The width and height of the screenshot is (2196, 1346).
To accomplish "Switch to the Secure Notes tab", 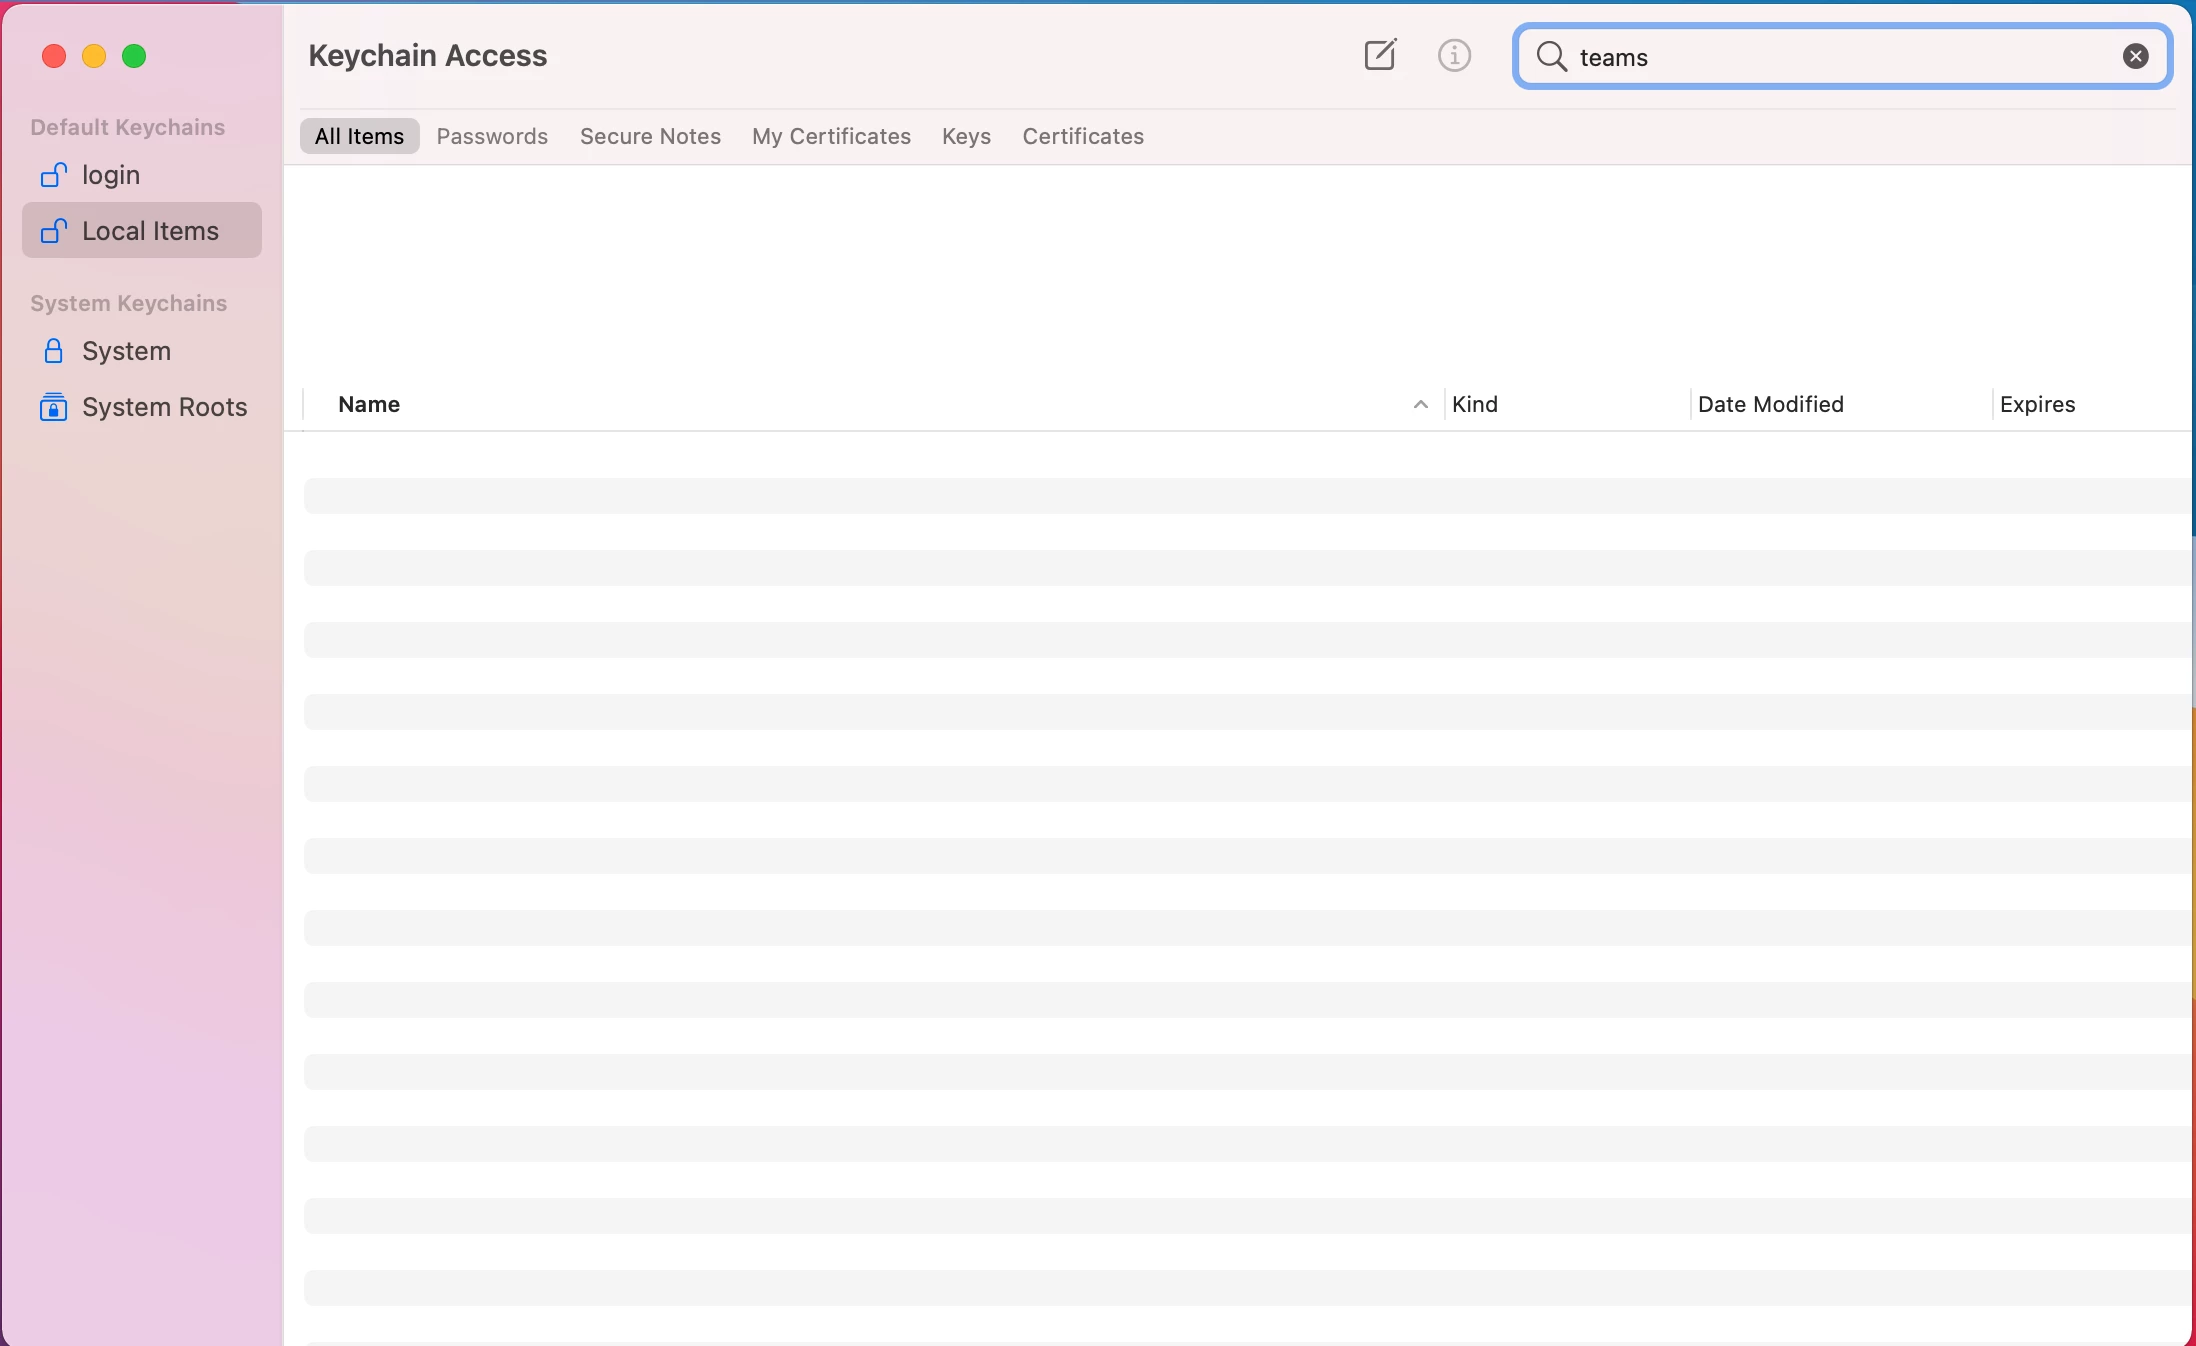I will pos(650,136).
